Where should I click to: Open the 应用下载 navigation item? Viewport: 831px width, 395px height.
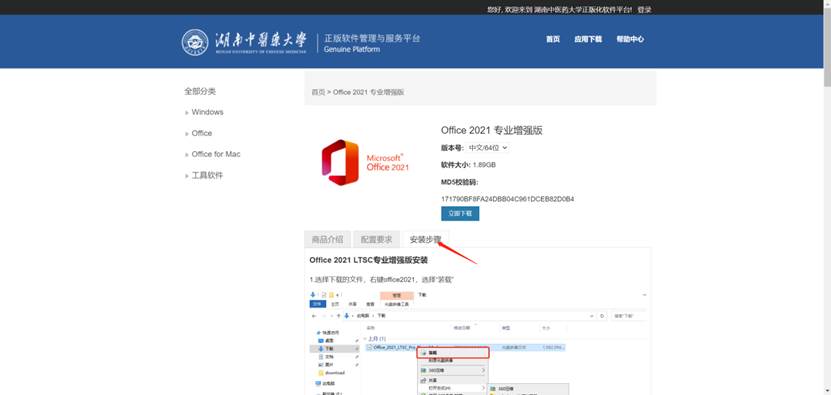pos(588,39)
